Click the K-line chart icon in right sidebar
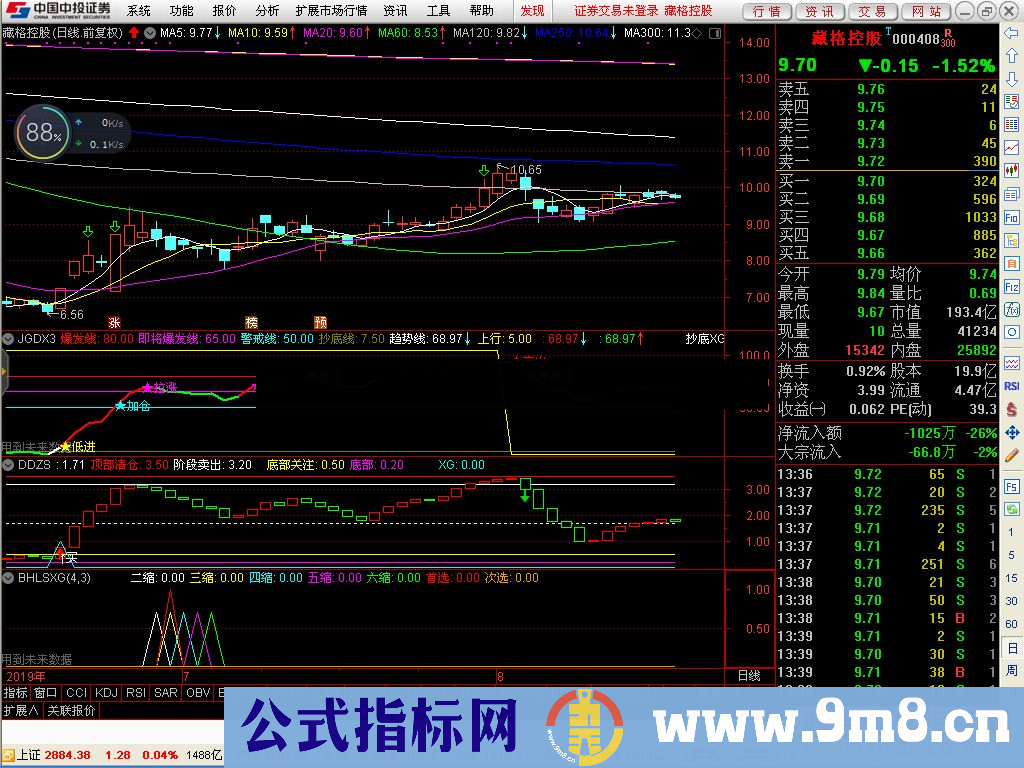This screenshot has width=1024, height=768. [x=1012, y=170]
